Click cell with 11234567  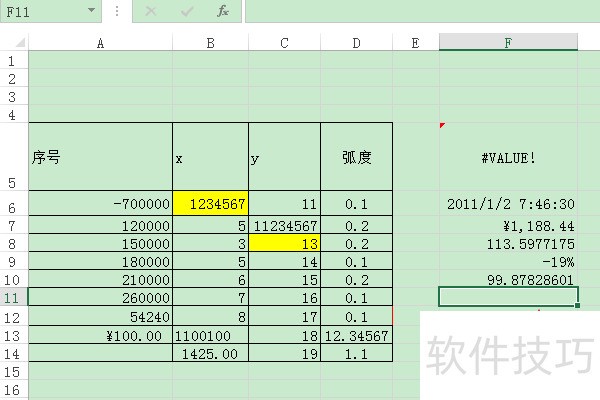click(284, 225)
